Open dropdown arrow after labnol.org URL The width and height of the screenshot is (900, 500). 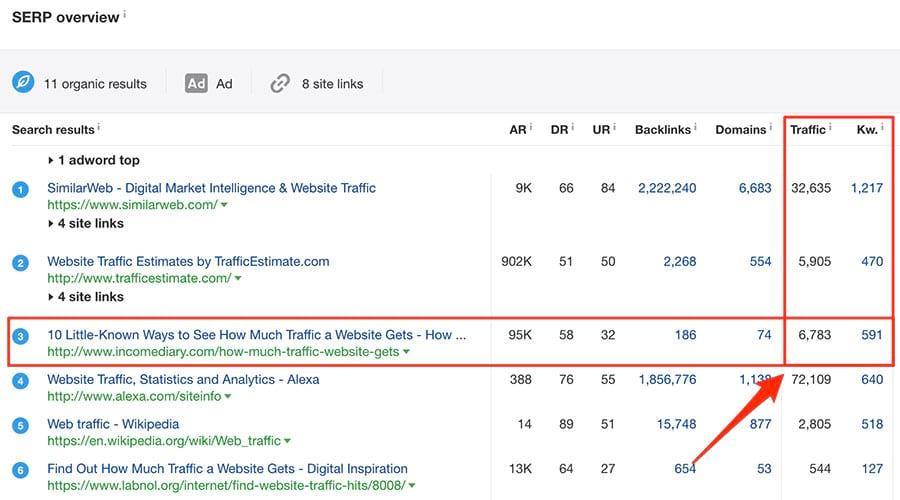412,486
